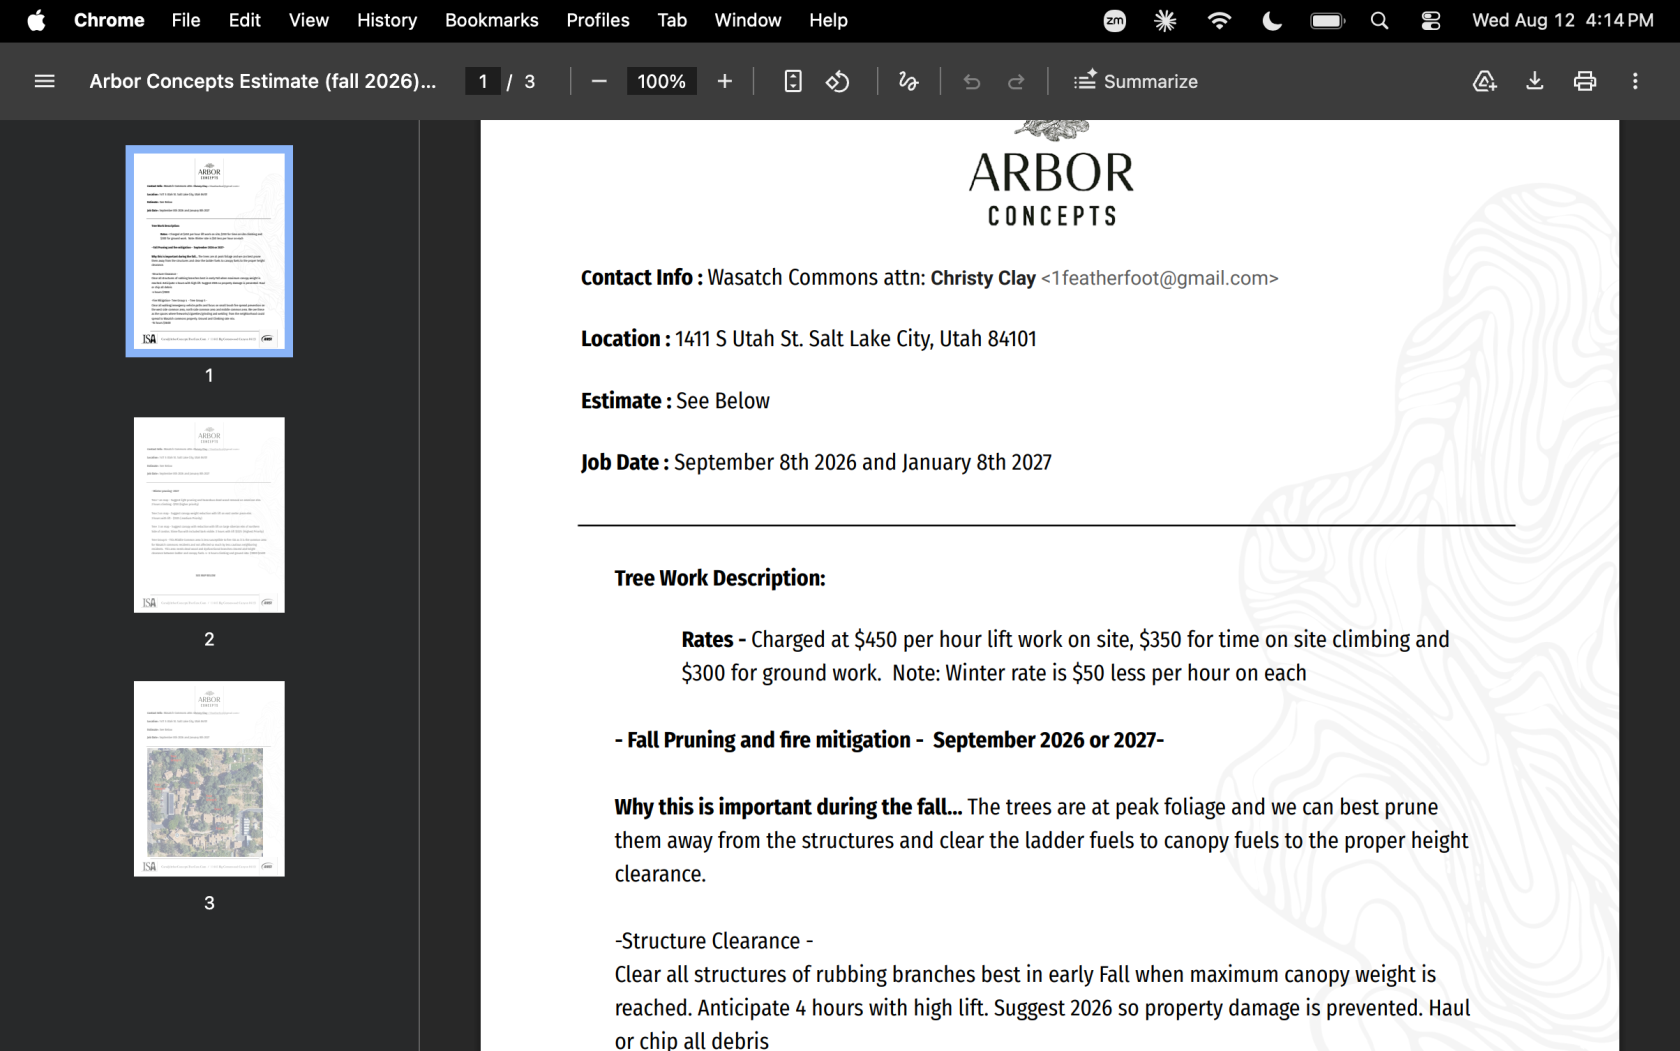
Task: Open the Edit menu
Action: (244, 20)
